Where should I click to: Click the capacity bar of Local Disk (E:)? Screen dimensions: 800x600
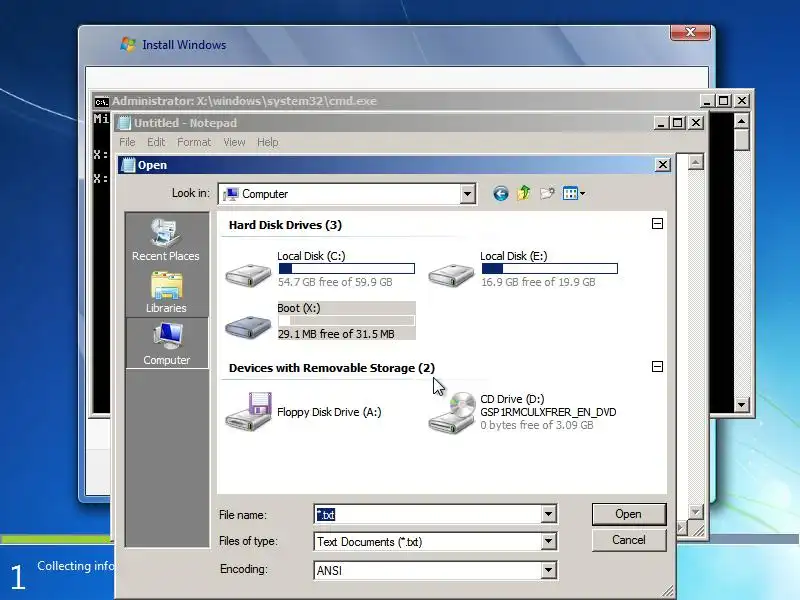(549, 268)
